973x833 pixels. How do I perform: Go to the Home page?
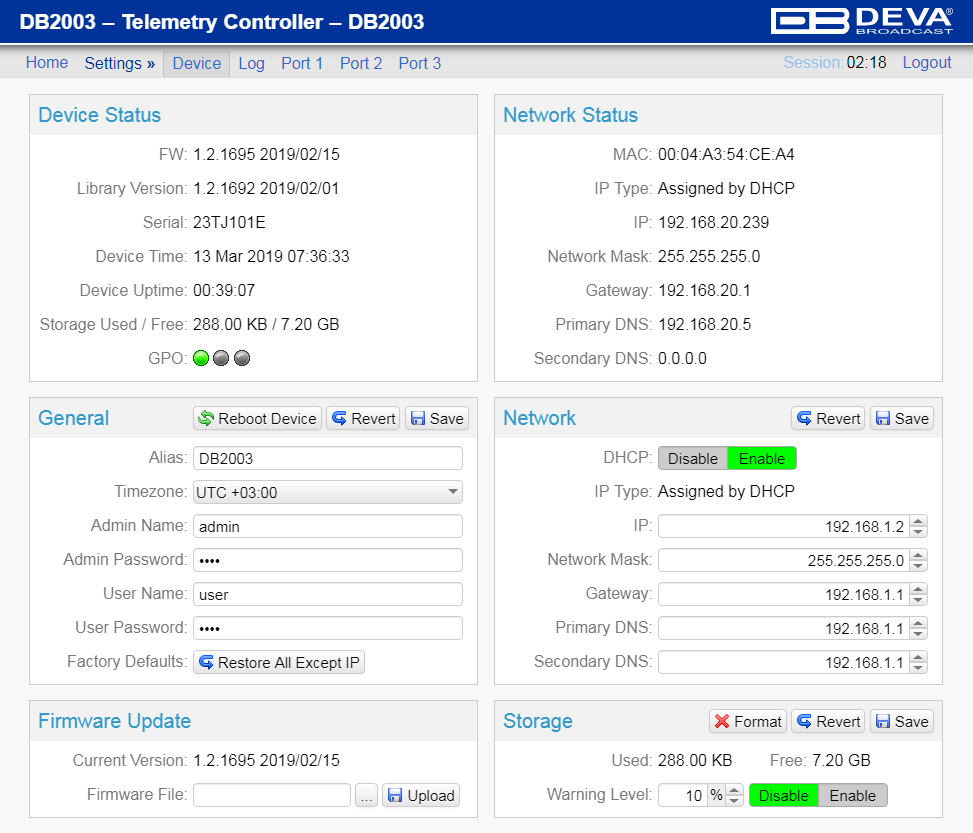(47, 63)
